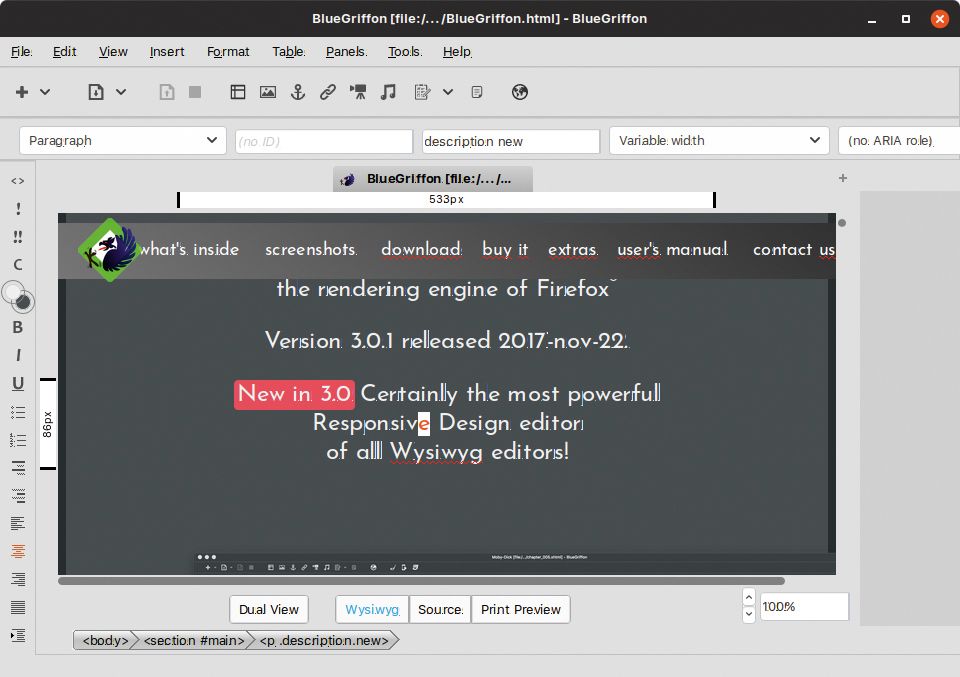Open the Variable width dropdown
Image resolution: width=960 pixels, height=677 pixels.
(x=718, y=140)
